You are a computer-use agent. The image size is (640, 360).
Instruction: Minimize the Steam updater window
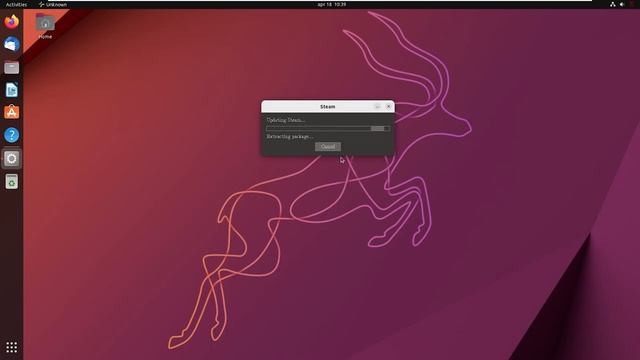point(377,107)
